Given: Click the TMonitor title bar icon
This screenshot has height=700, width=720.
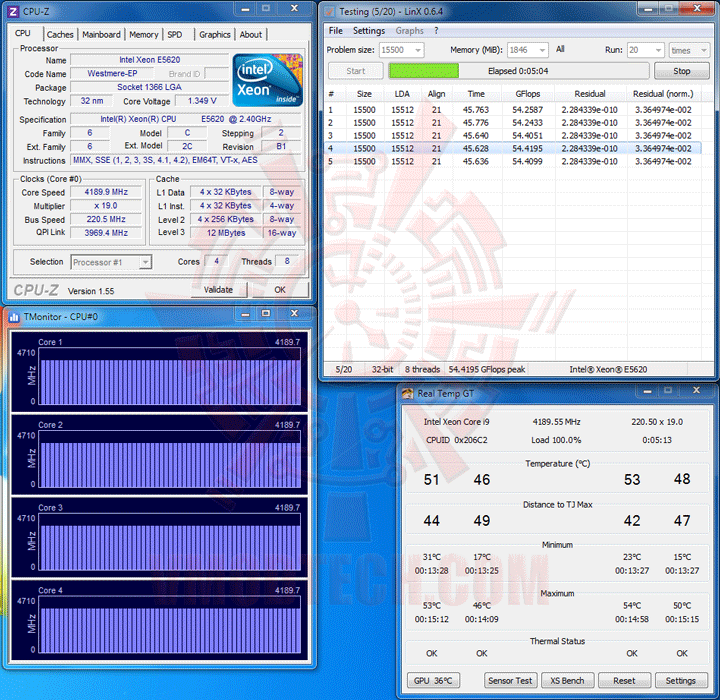Looking at the screenshot, I should 14,317.
